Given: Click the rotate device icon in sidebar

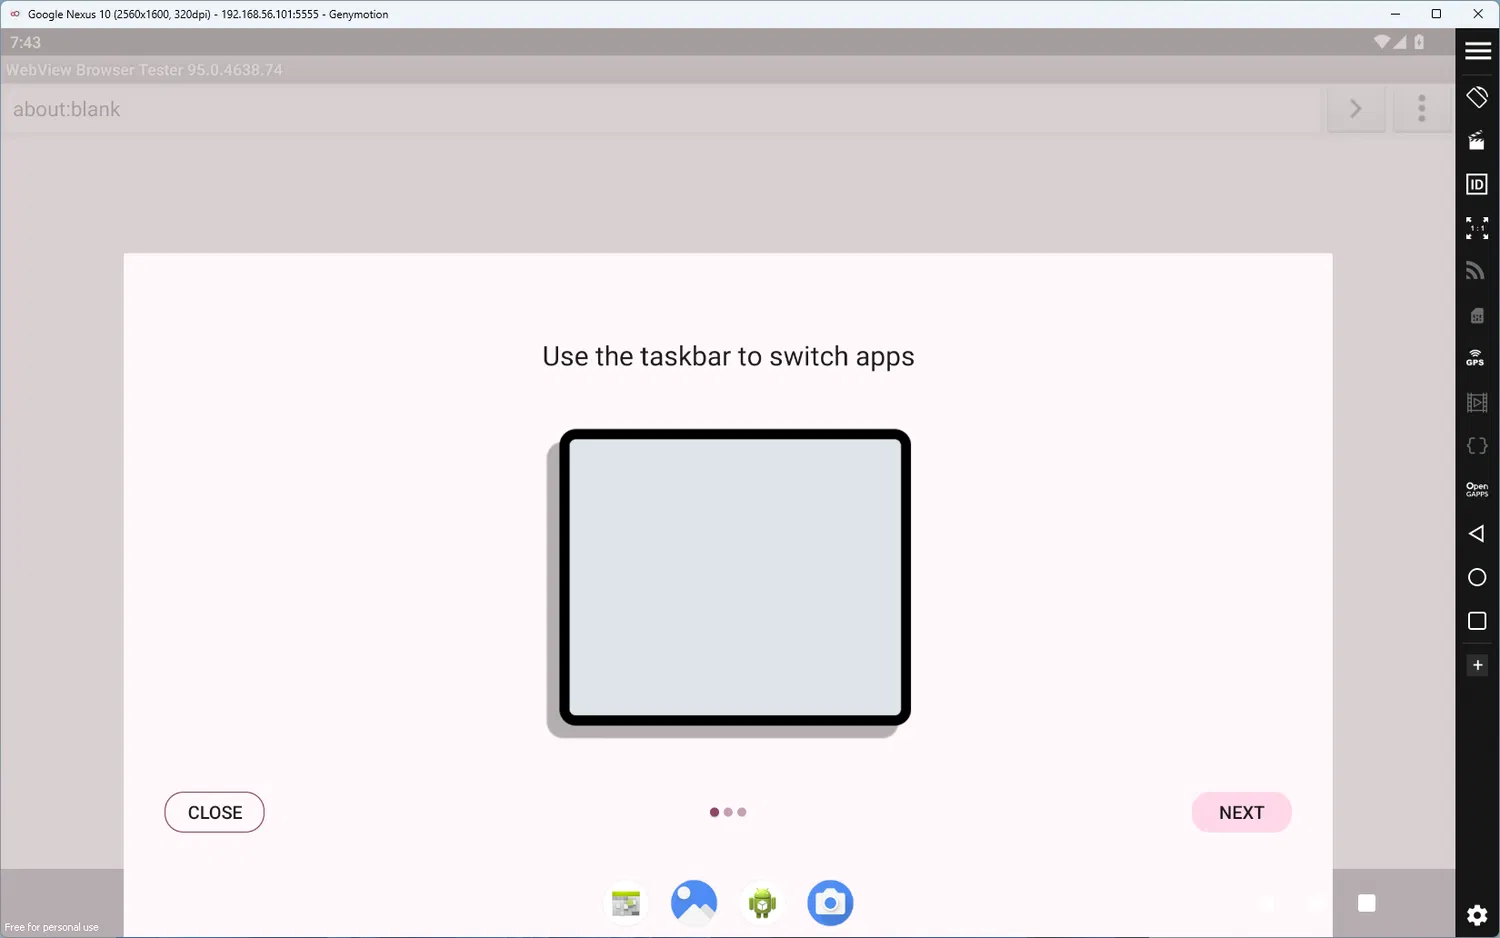Looking at the screenshot, I should coord(1477,97).
